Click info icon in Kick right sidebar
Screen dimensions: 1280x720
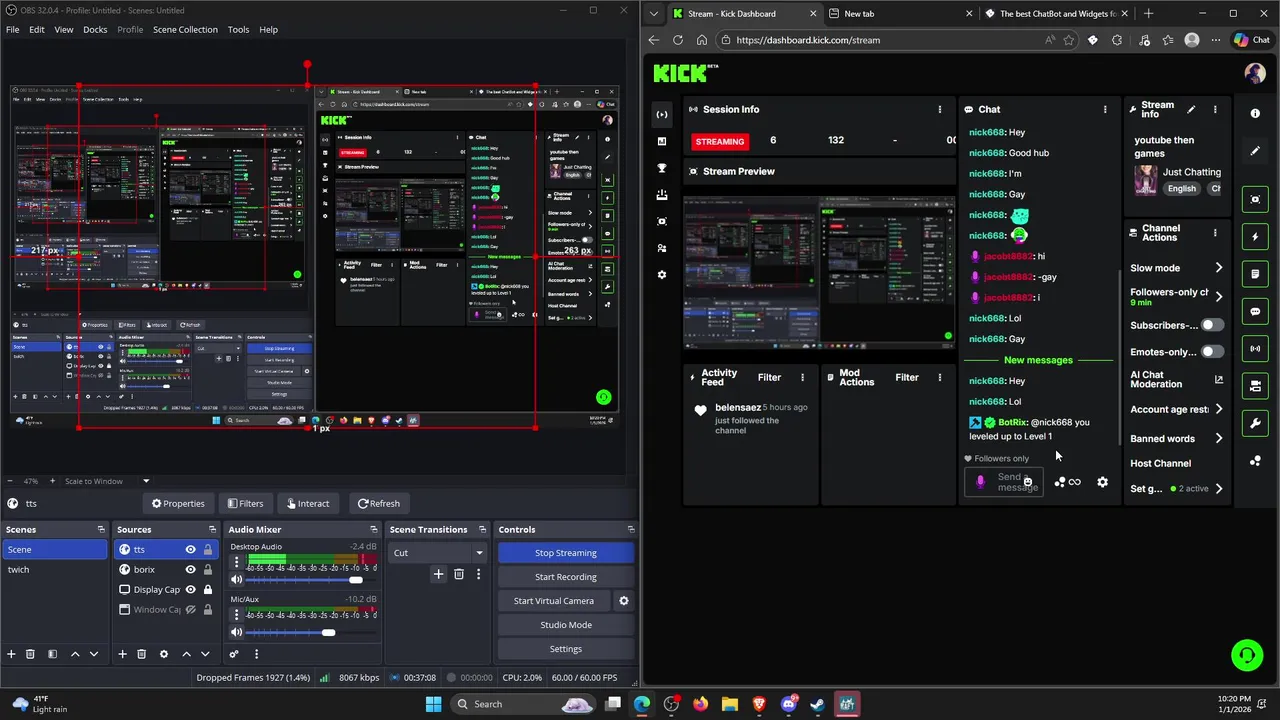tap(1255, 113)
